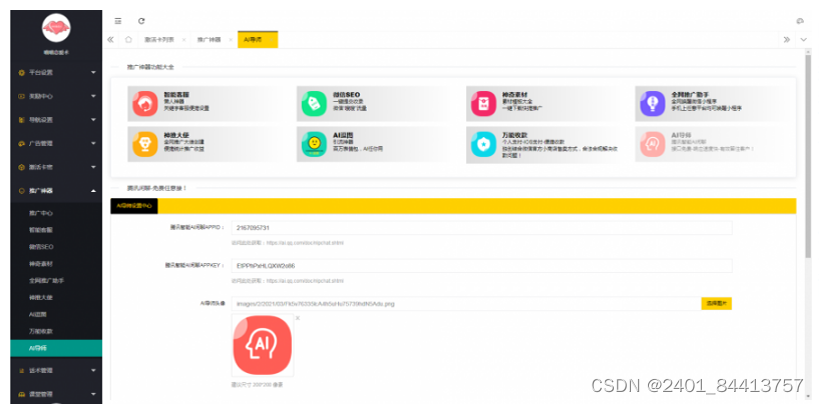Expand the 话术管理 menu arrow

coord(93,371)
